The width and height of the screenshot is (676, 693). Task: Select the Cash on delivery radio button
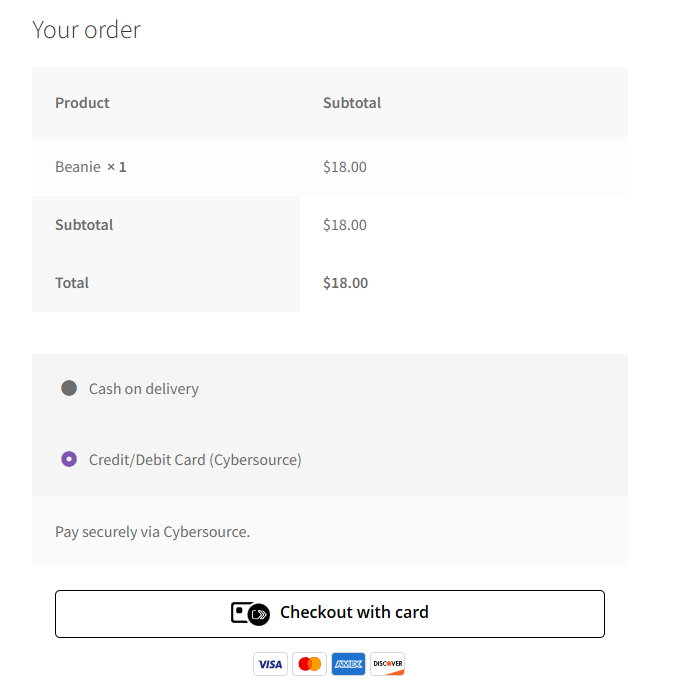click(x=69, y=388)
